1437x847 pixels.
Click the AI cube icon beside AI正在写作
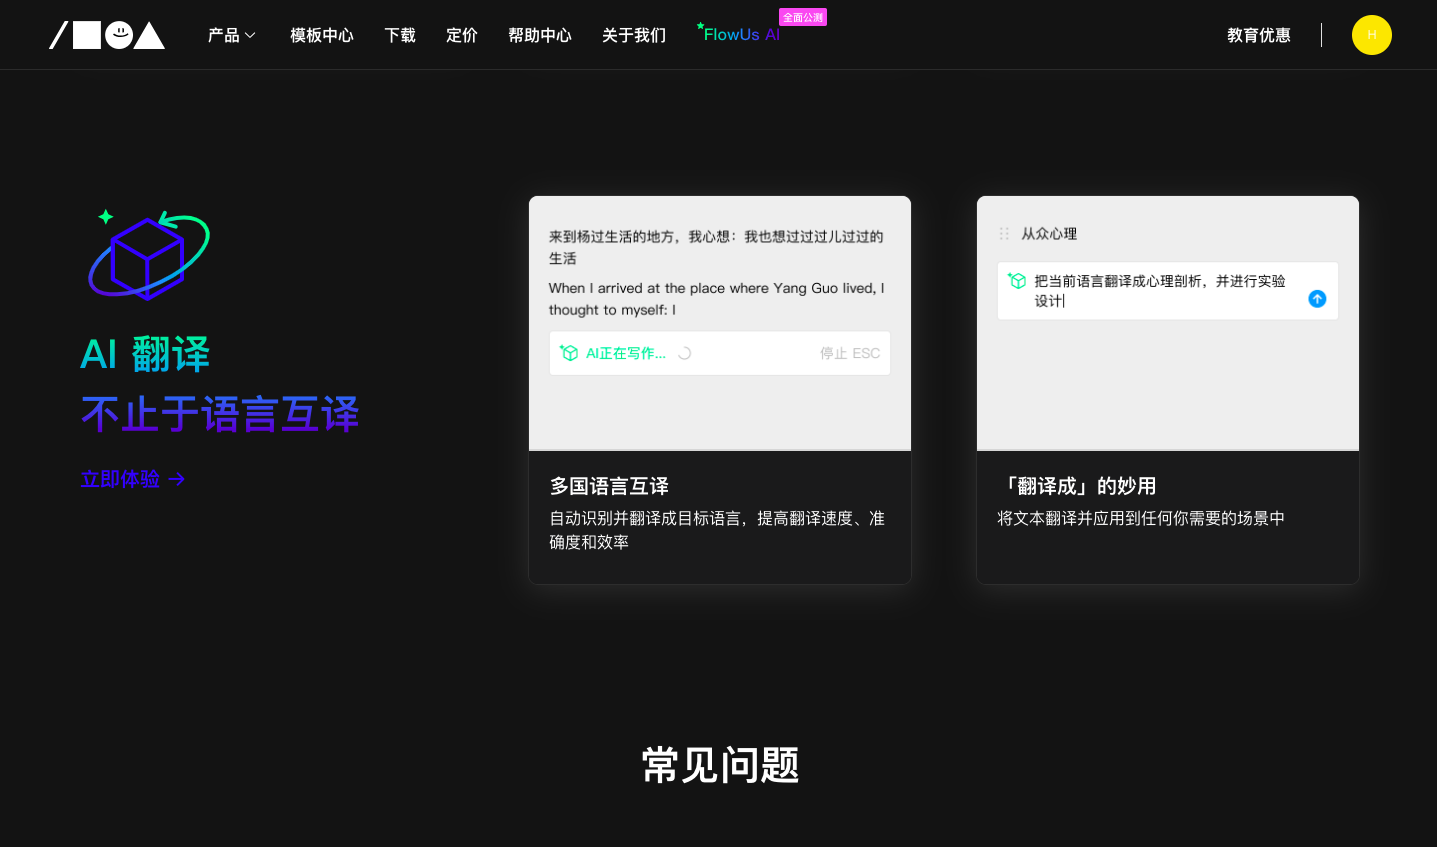point(569,353)
